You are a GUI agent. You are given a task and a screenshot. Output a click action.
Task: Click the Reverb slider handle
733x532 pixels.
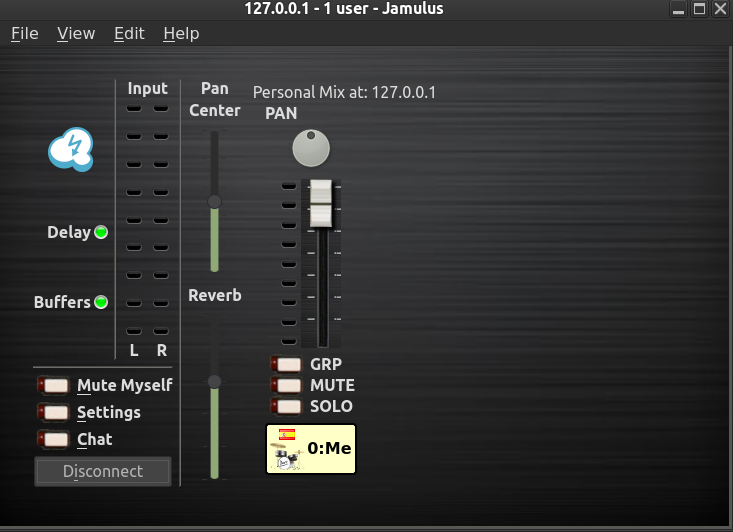click(x=215, y=381)
